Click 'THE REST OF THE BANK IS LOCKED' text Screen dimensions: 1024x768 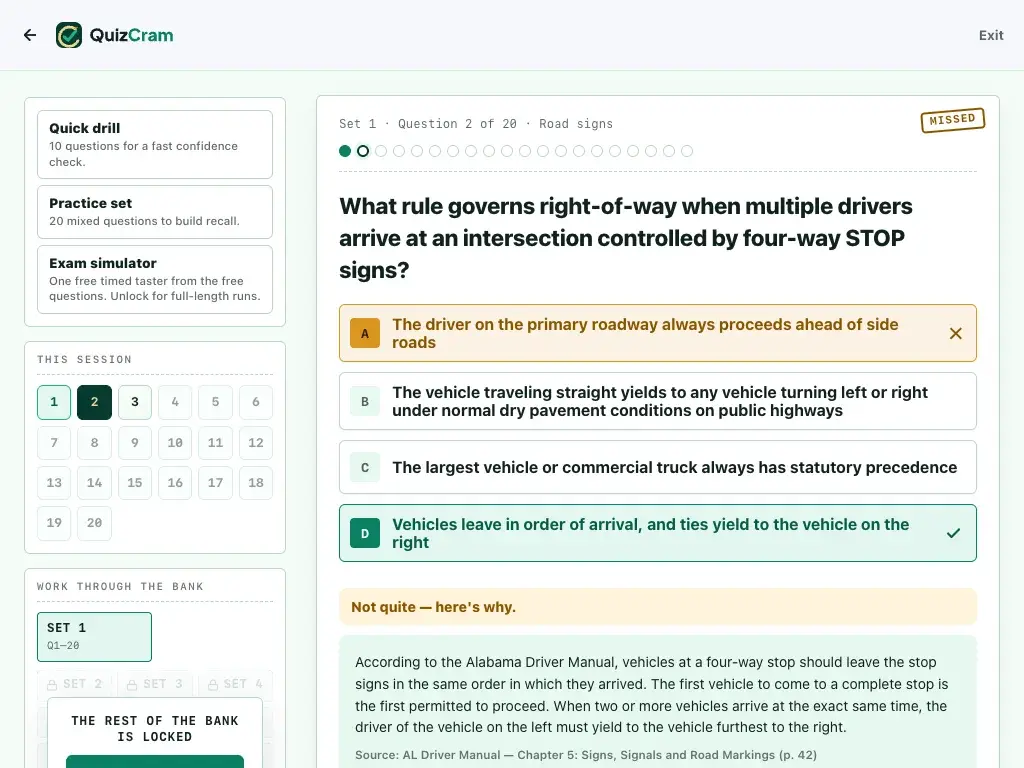tap(155, 729)
